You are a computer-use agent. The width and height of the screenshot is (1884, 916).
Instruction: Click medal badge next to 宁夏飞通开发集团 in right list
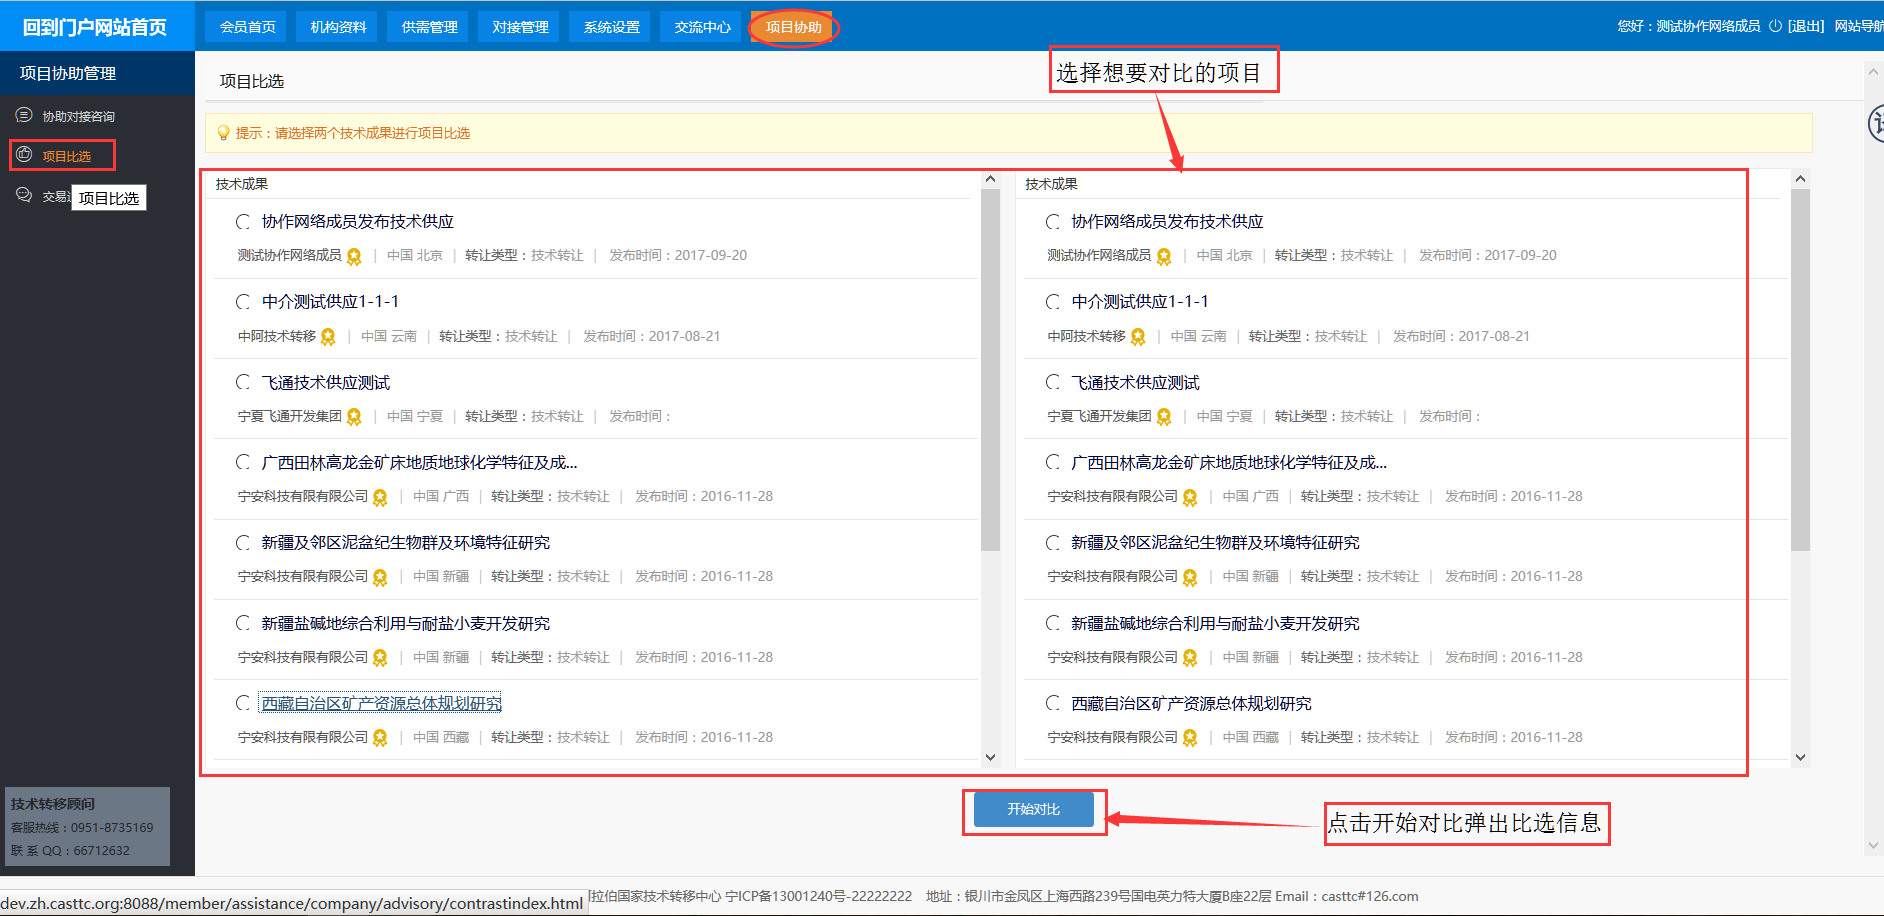point(1164,417)
